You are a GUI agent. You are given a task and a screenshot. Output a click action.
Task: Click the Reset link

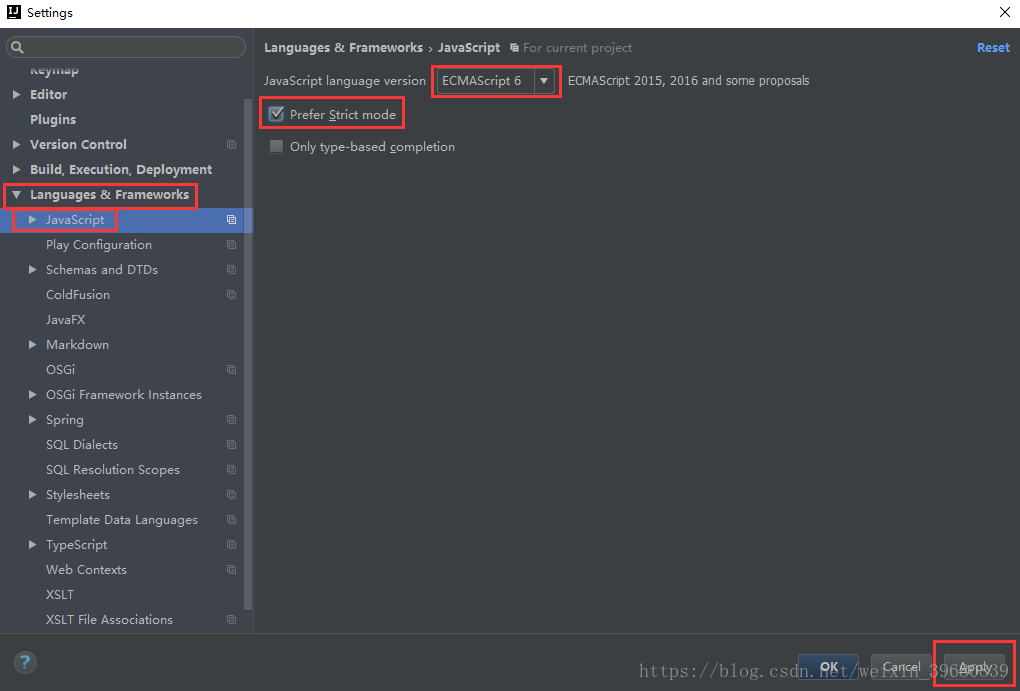click(993, 47)
